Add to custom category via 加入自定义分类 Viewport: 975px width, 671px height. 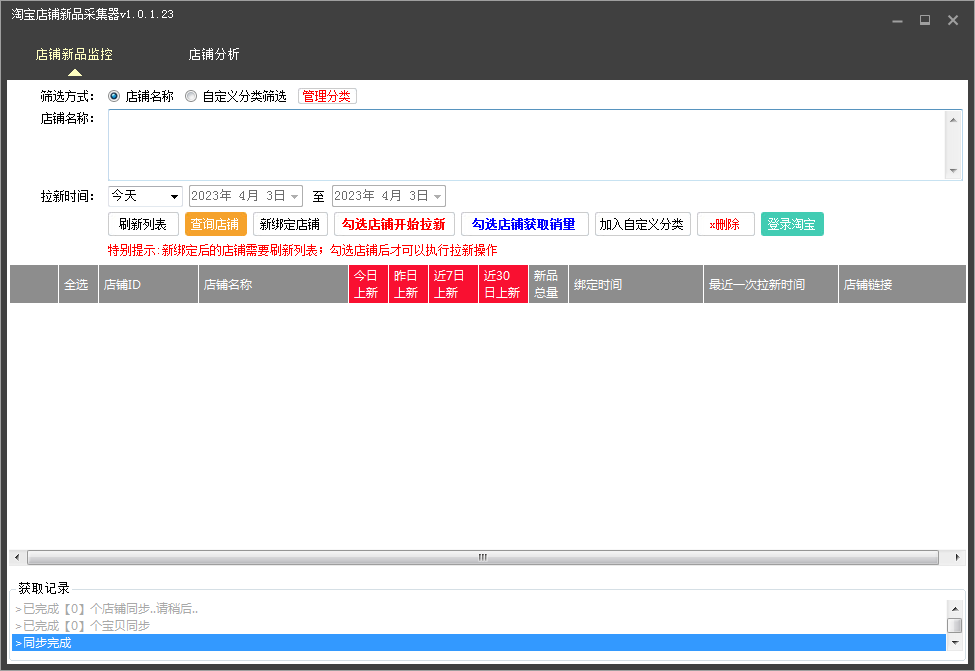(x=642, y=224)
